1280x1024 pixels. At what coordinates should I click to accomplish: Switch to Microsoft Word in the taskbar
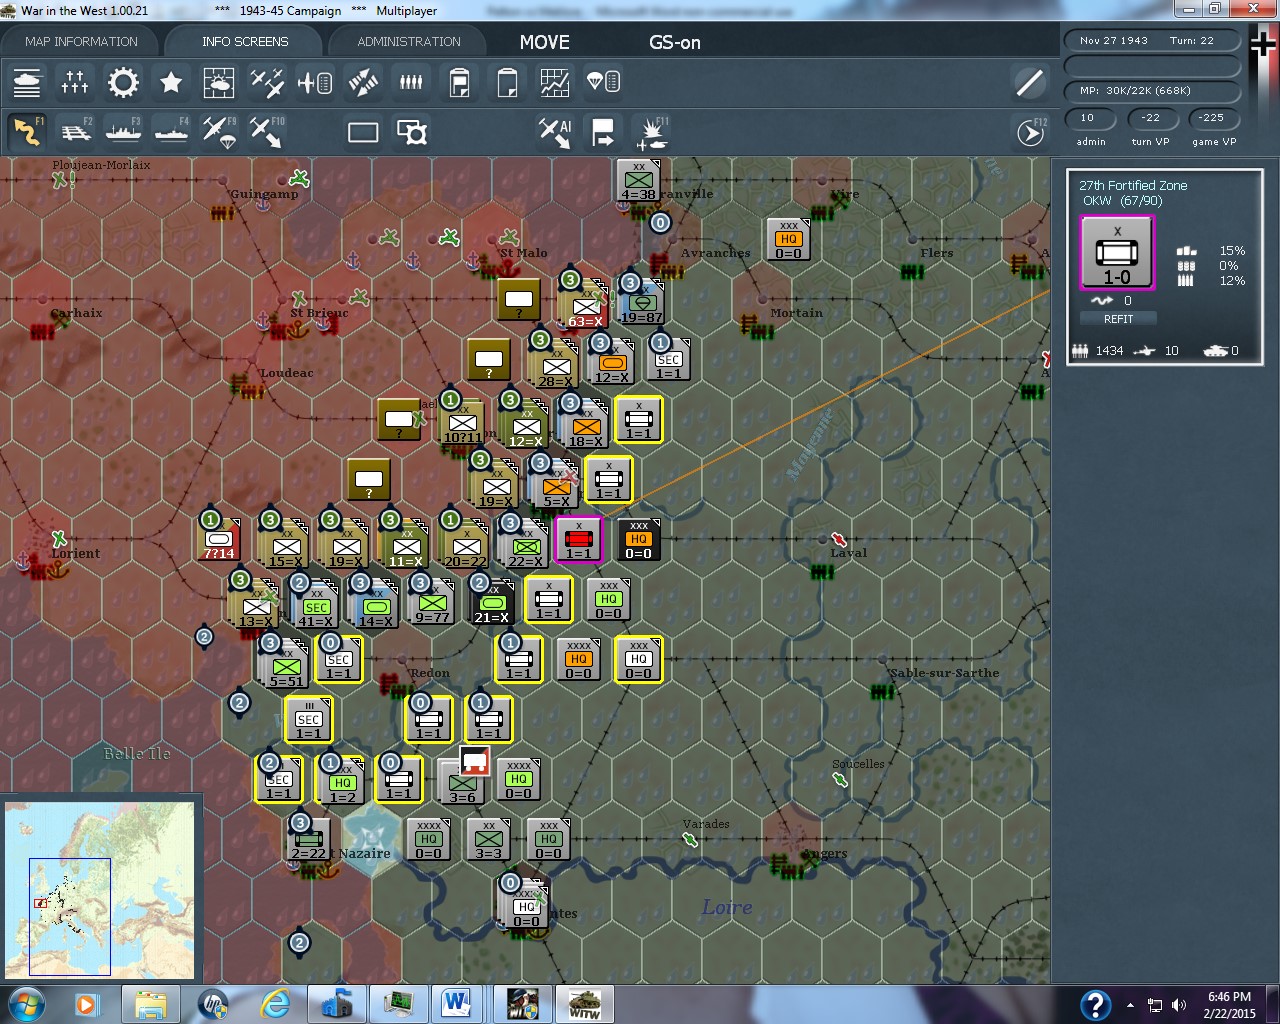pyautogui.click(x=456, y=1004)
